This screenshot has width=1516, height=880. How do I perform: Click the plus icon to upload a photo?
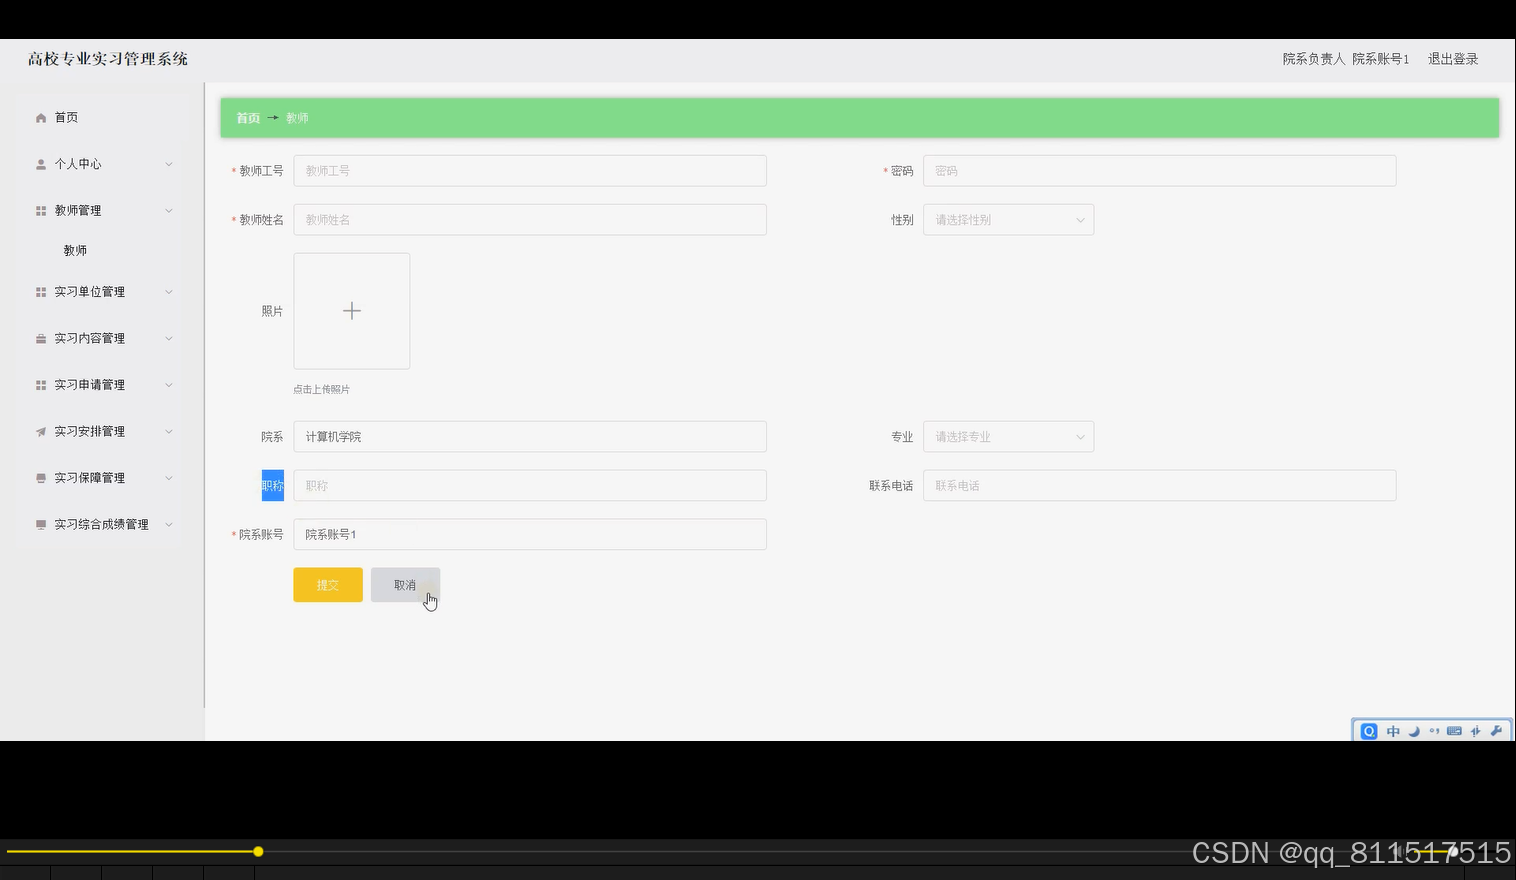(x=352, y=311)
